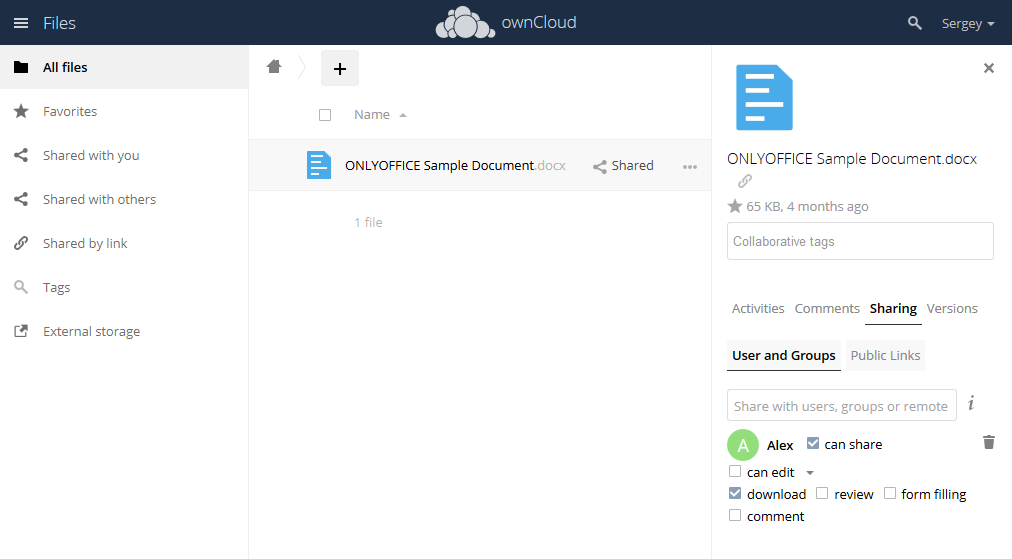Screen dimensions: 1012x559
Task: Toggle Name sort direction arrow
Action: point(403,116)
